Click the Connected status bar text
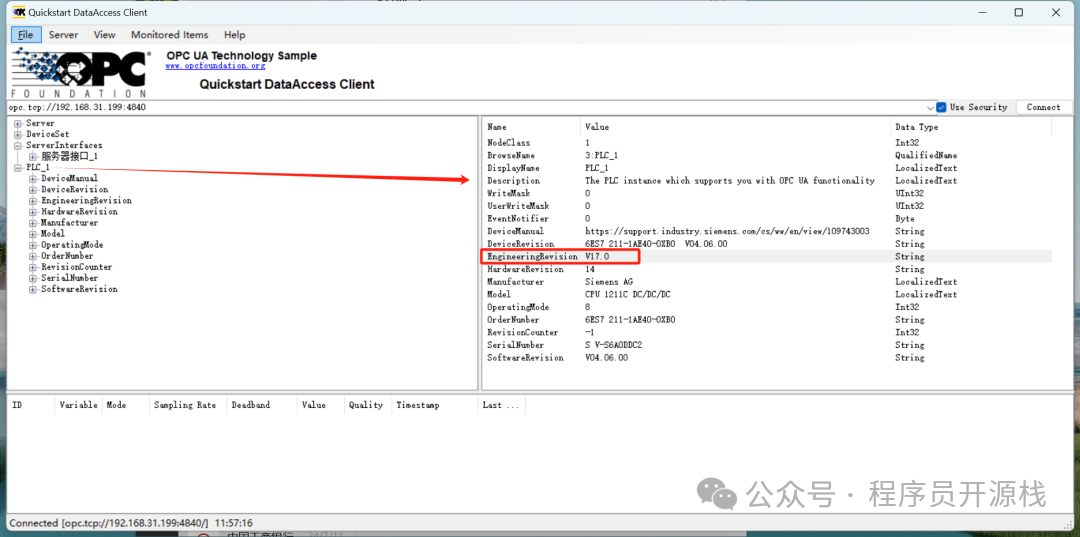 pyautogui.click(x=131, y=523)
